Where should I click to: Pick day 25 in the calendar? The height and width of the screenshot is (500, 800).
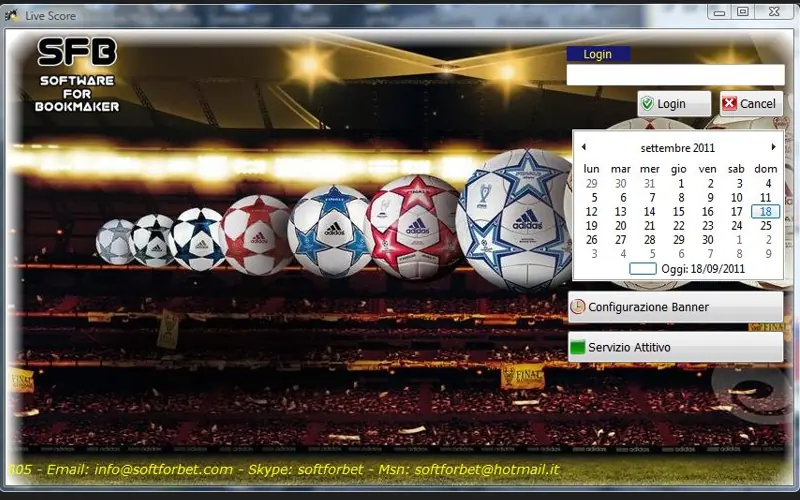tap(766, 226)
